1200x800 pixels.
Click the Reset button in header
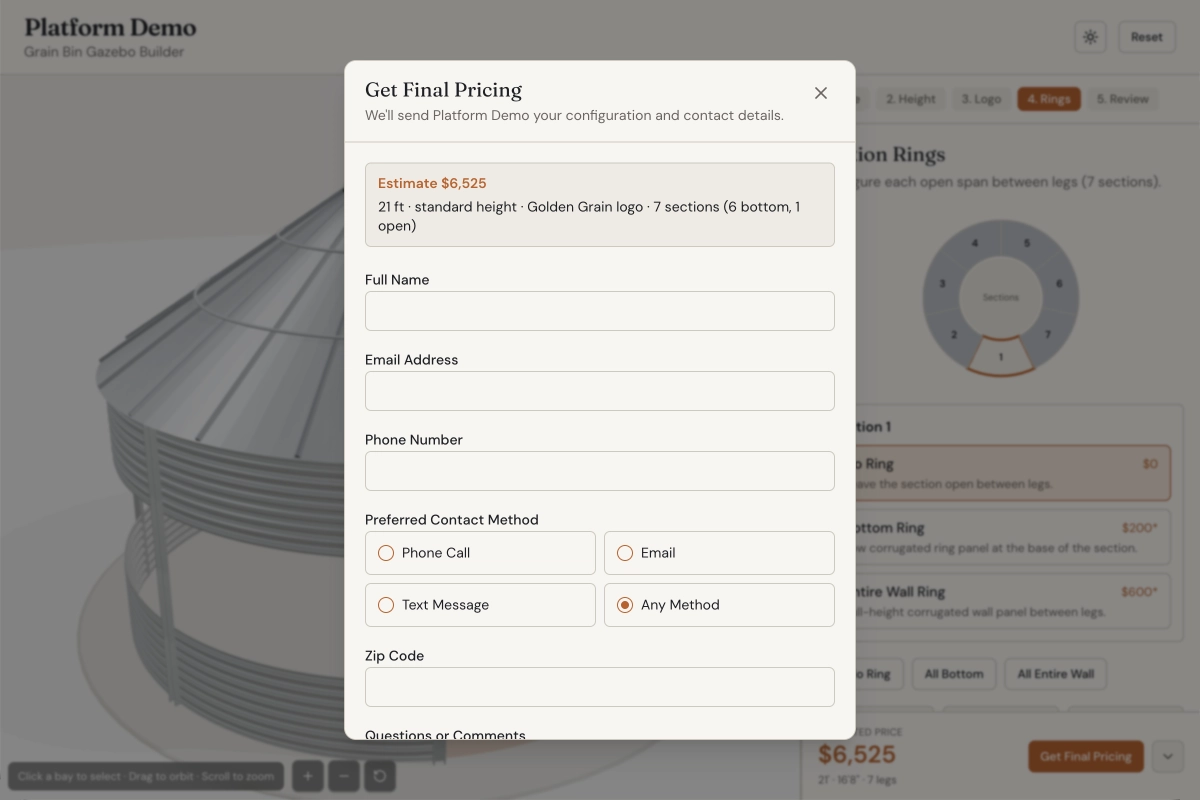tap(1147, 37)
